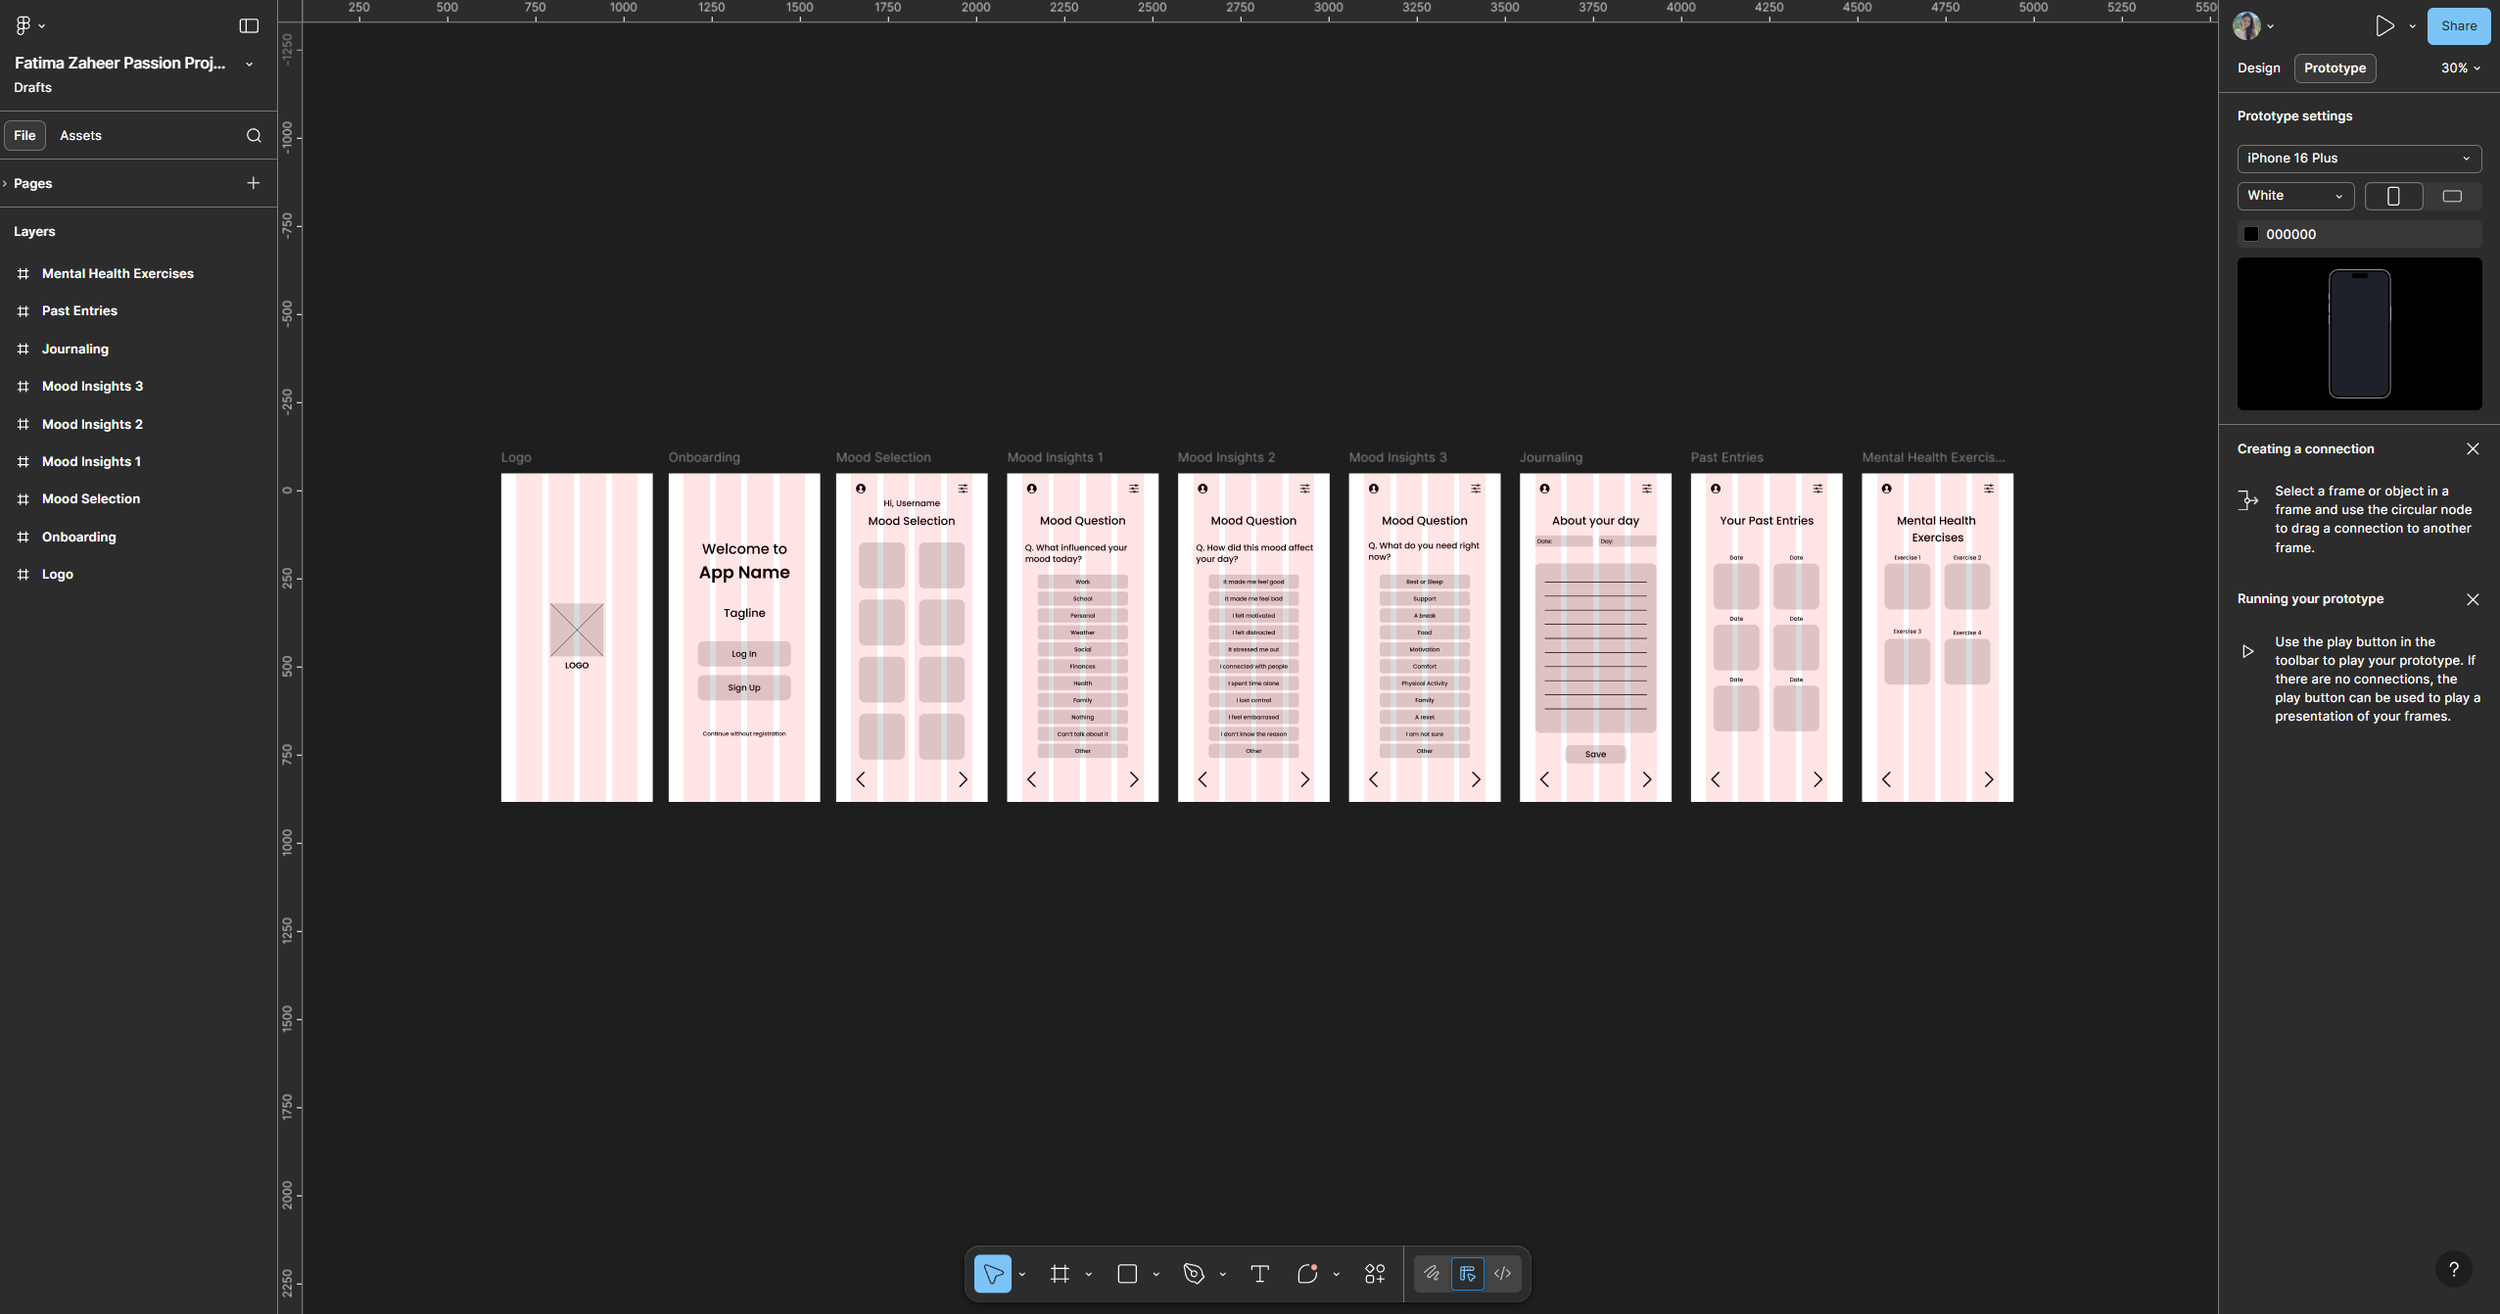
Task: Switch to the Assets tab
Action: (x=81, y=135)
